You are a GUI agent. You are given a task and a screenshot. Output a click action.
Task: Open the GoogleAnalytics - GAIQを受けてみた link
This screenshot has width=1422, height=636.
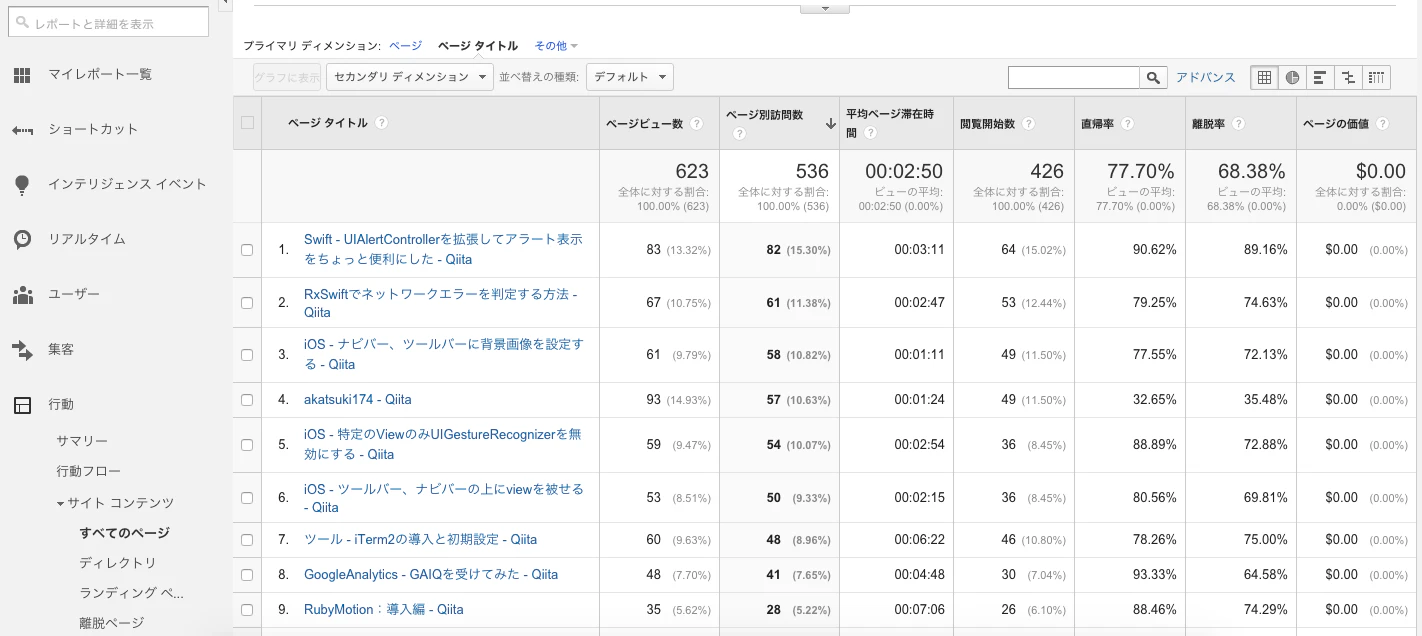(x=431, y=575)
